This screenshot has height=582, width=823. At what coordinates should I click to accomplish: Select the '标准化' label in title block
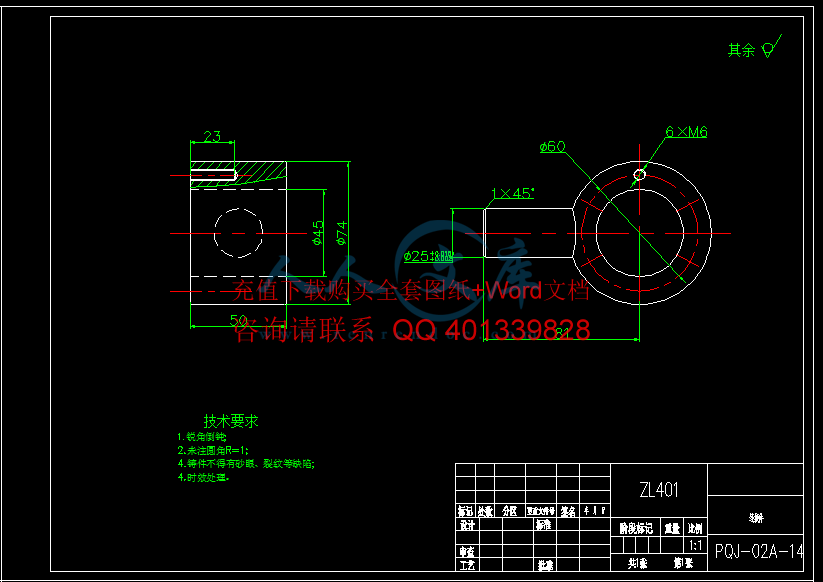[x=544, y=525]
